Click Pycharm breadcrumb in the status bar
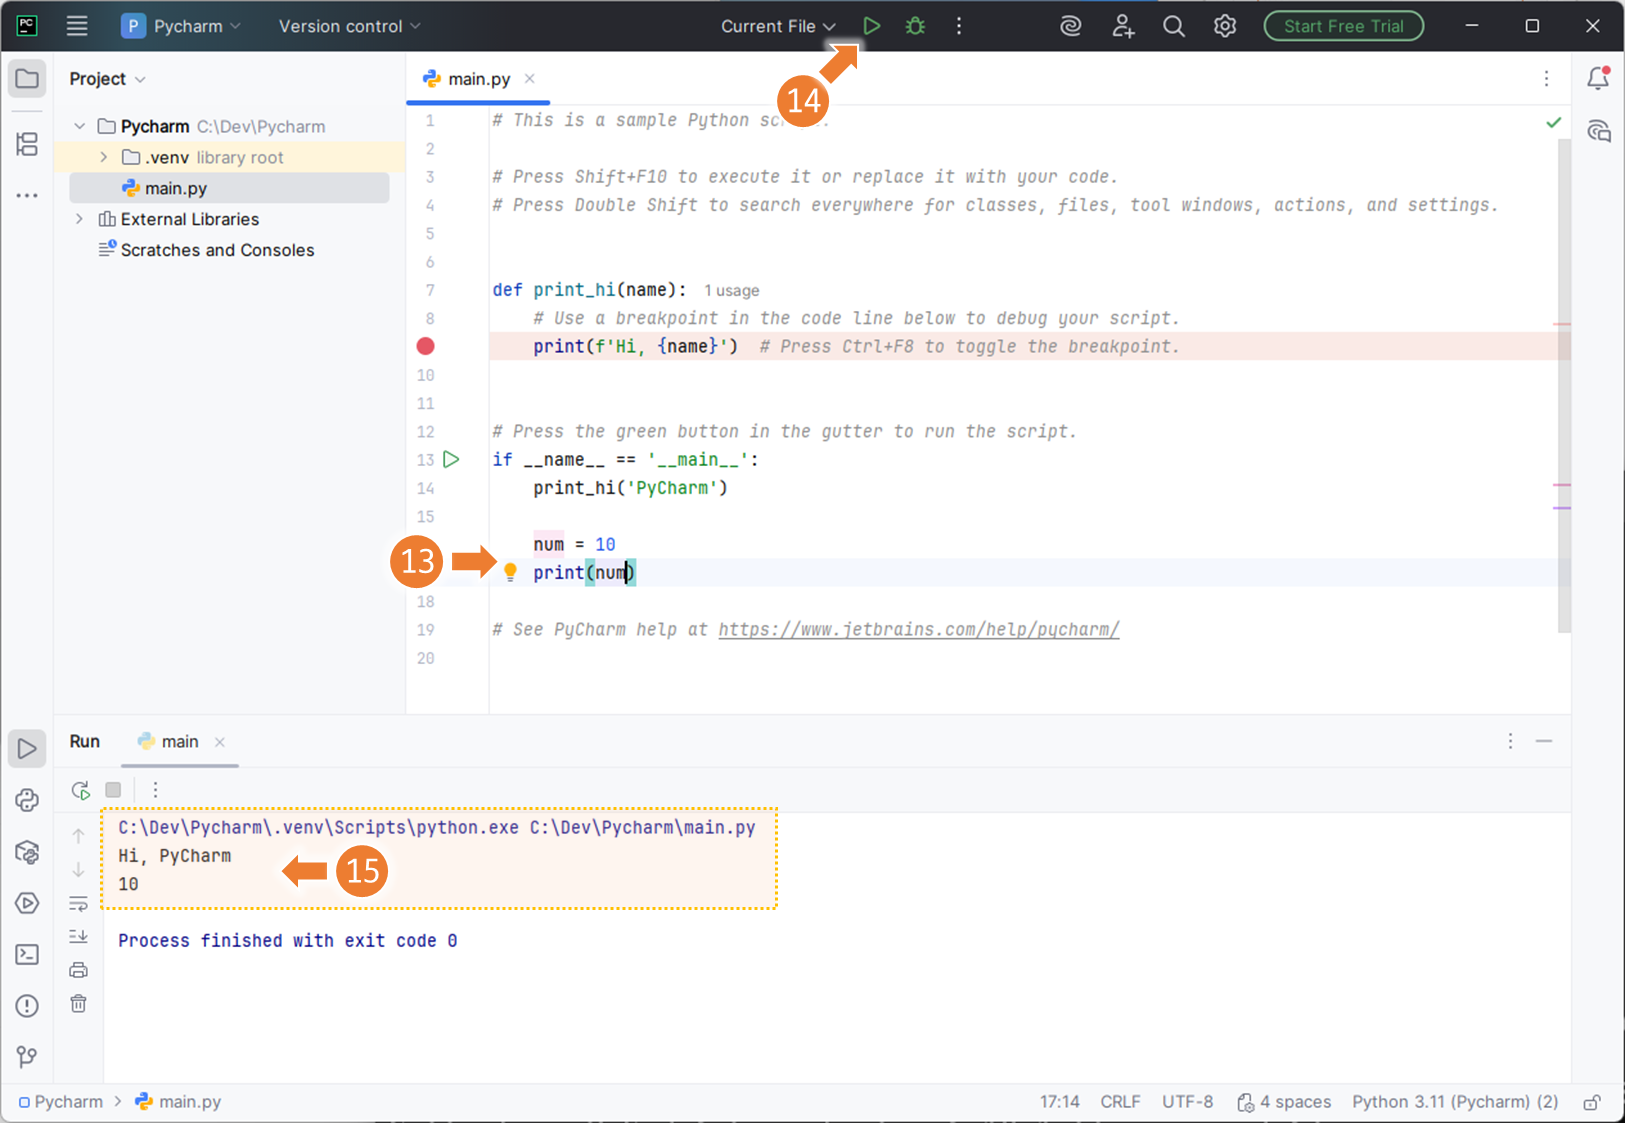Viewport: 1625px width, 1123px height. [x=60, y=1102]
